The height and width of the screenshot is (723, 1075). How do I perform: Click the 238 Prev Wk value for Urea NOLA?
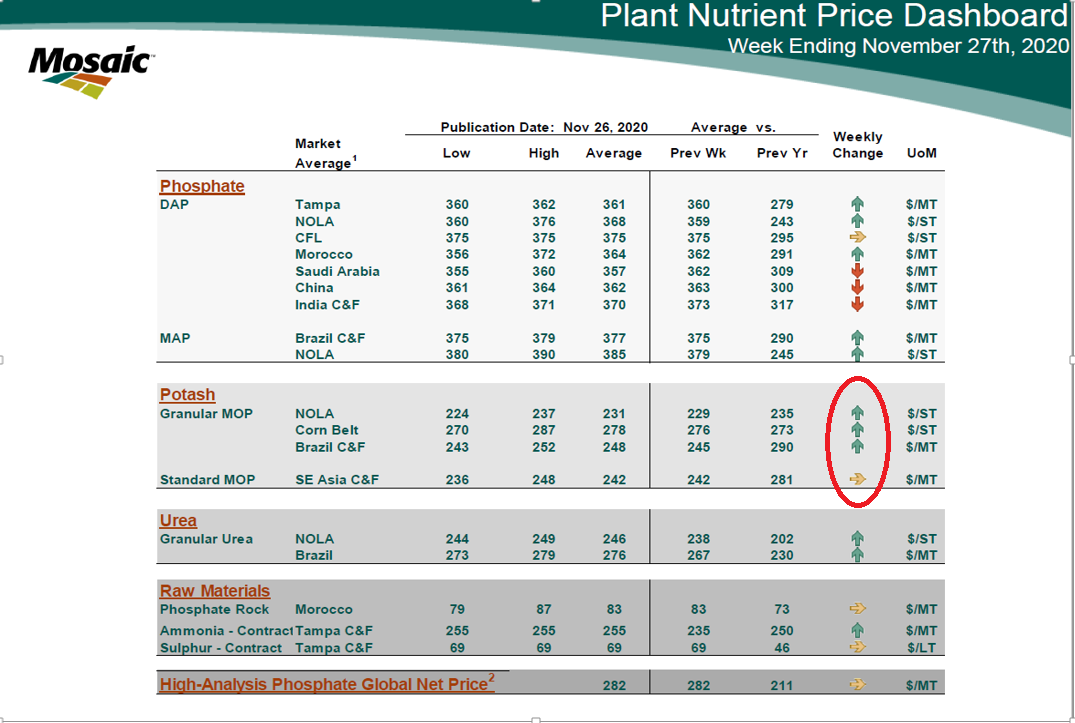(698, 539)
